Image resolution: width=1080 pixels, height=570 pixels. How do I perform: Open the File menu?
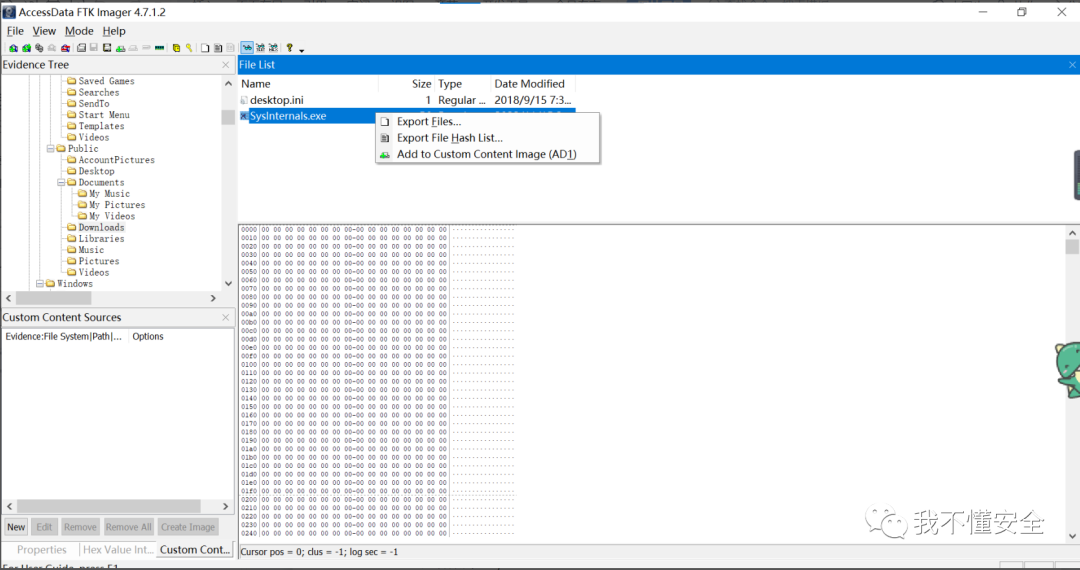pyautogui.click(x=15, y=31)
